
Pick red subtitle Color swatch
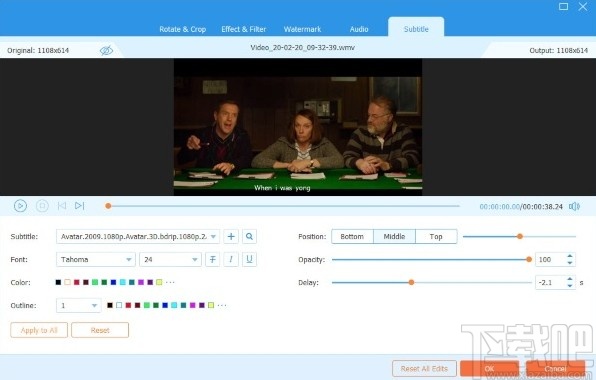click(76, 282)
